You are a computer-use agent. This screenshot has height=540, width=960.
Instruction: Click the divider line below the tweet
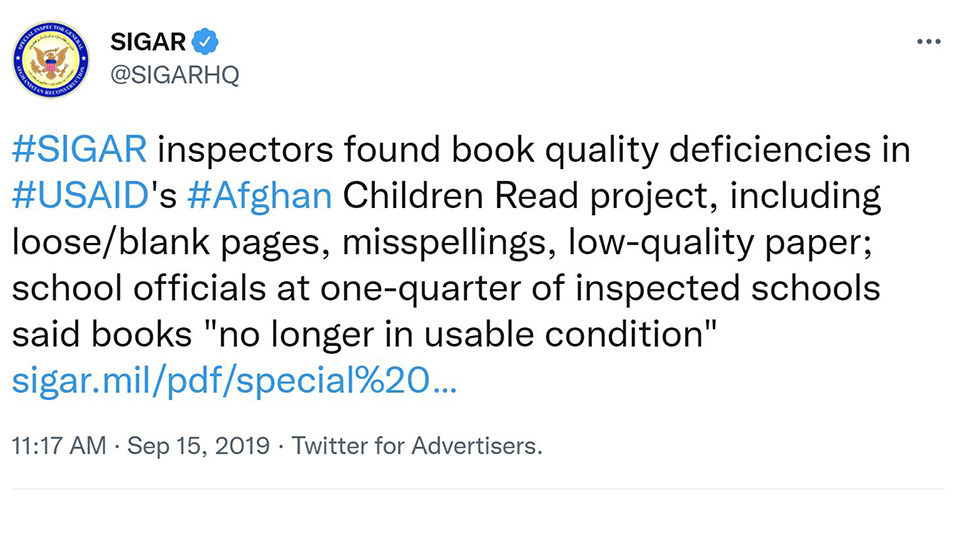(478, 489)
